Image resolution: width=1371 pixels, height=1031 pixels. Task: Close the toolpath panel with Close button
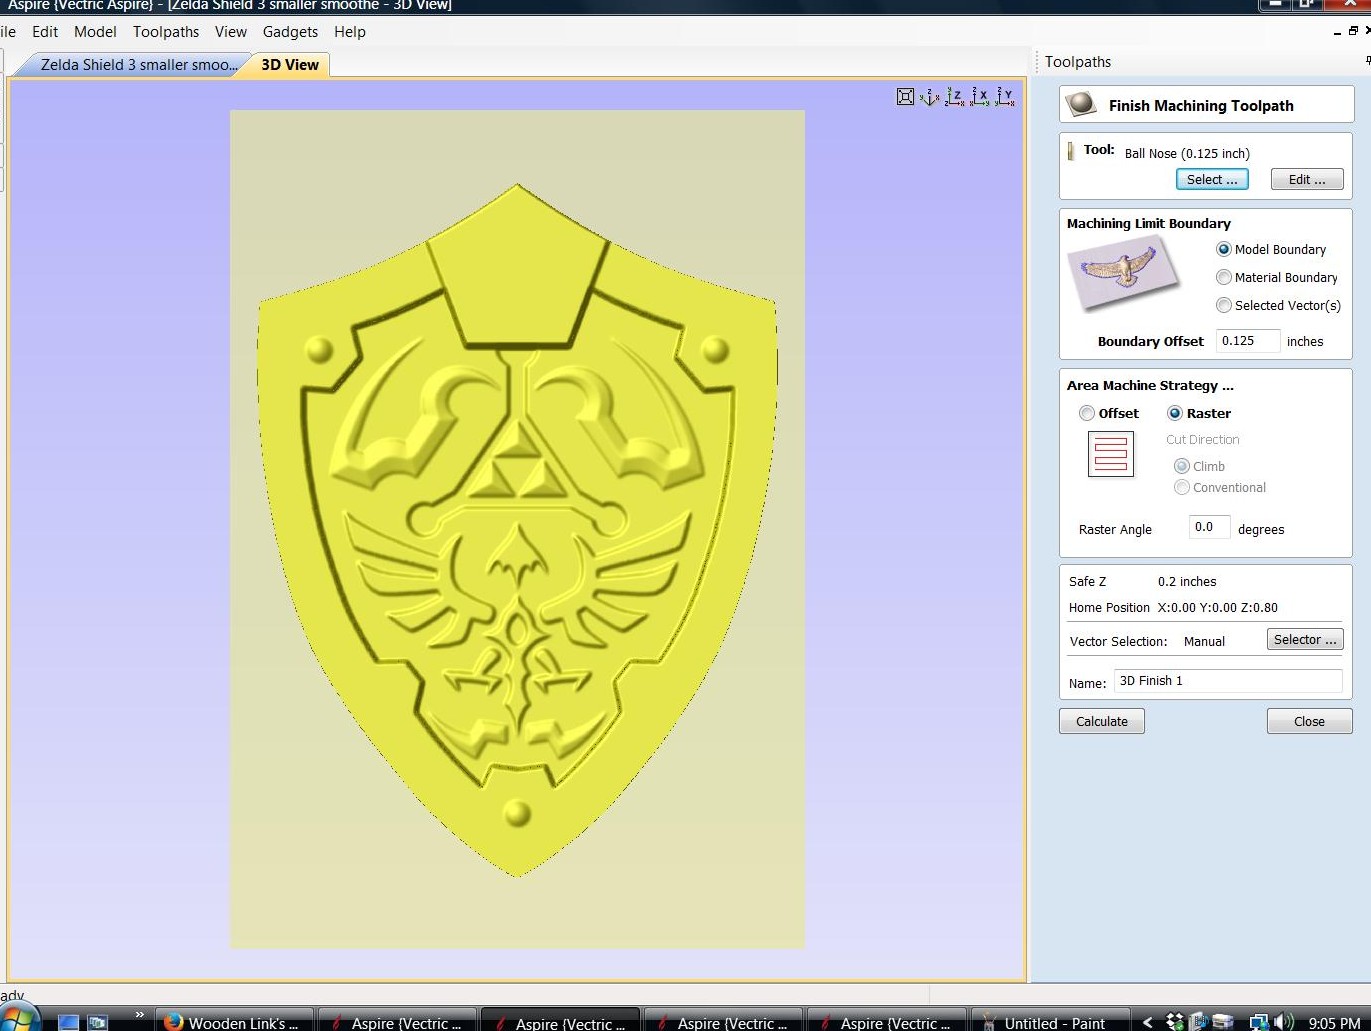click(1309, 721)
